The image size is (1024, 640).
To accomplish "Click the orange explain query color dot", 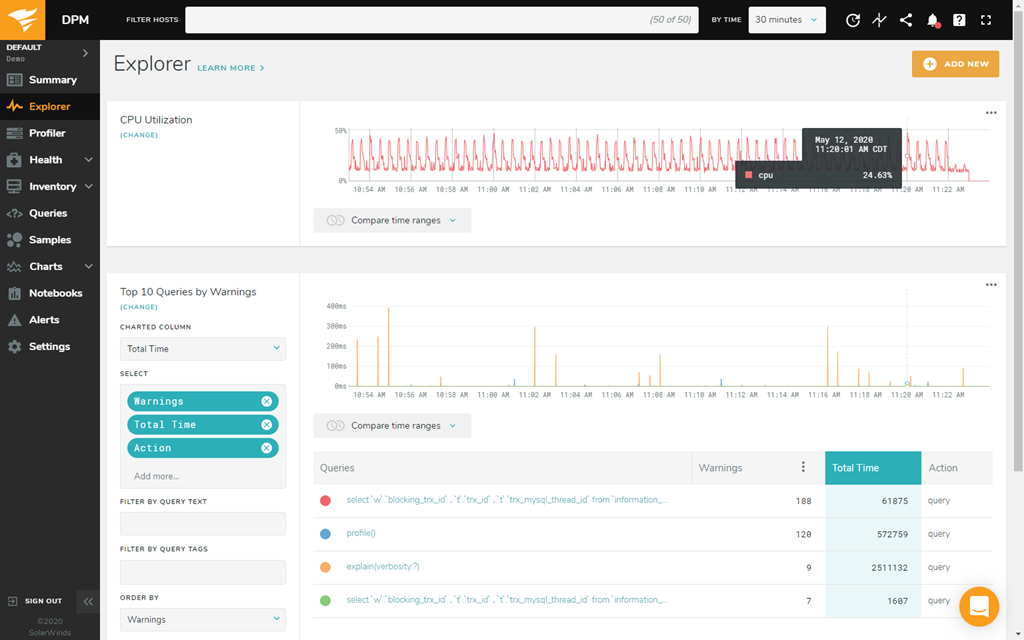I will [x=325, y=567].
